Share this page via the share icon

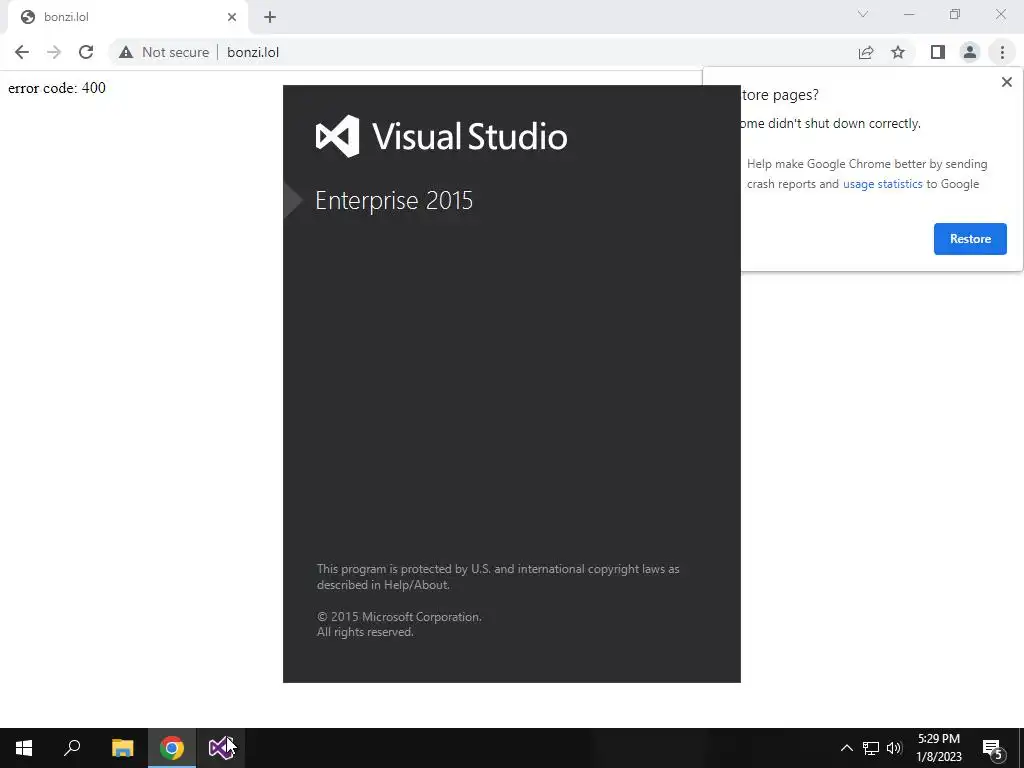pos(866,52)
